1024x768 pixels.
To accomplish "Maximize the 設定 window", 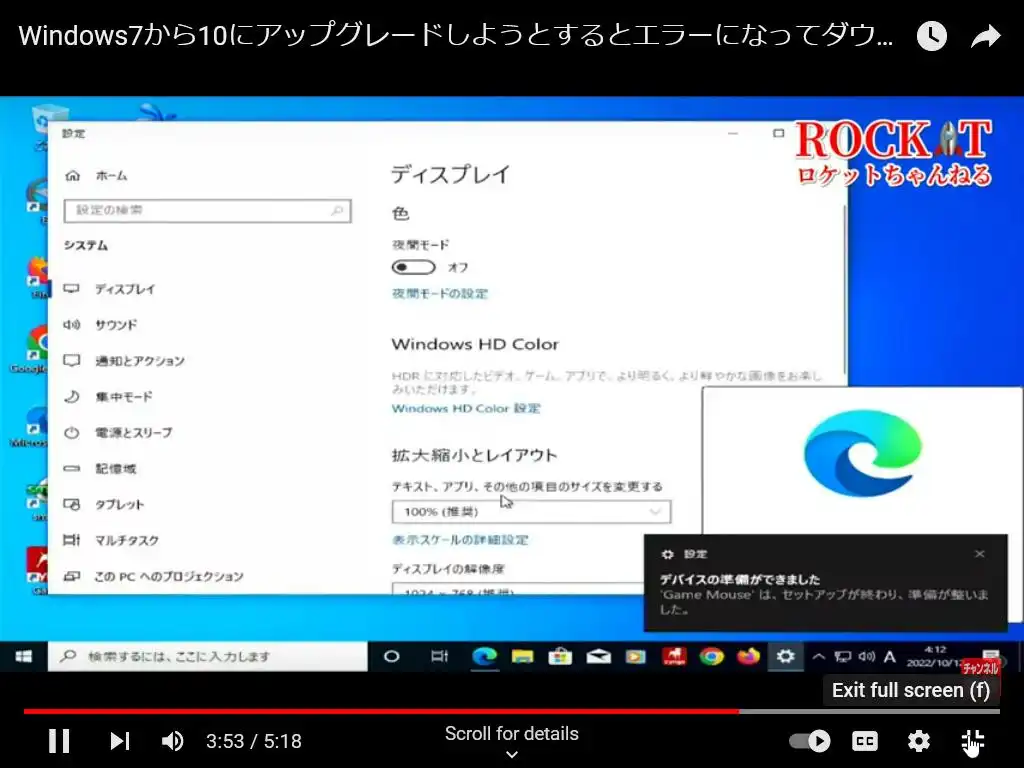I will [x=778, y=133].
